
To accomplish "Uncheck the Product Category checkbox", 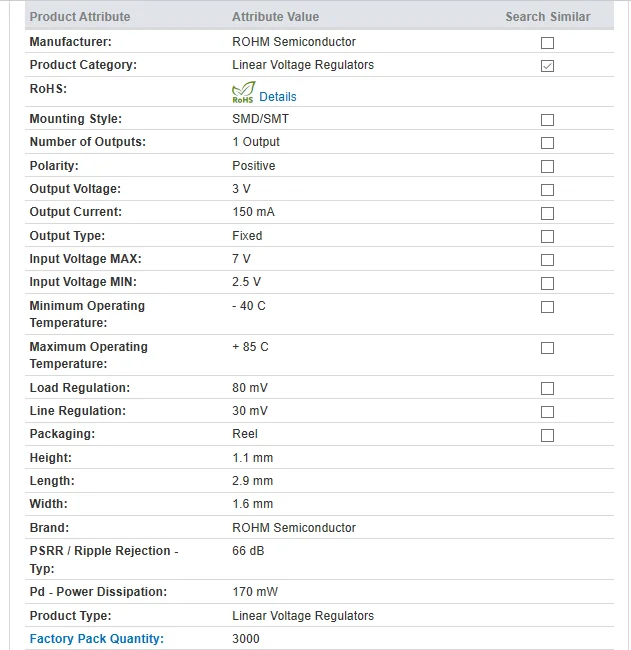I will pyautogui.click(x=547, y=66).
